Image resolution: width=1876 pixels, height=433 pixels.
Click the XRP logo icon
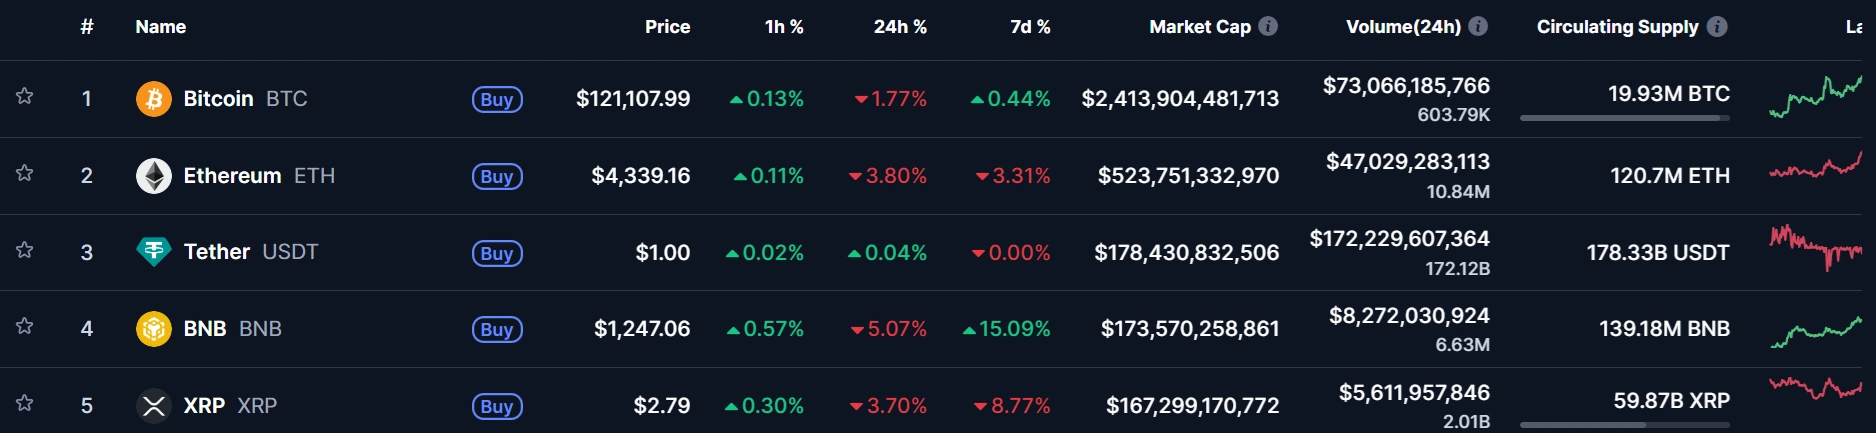point(154,406)
